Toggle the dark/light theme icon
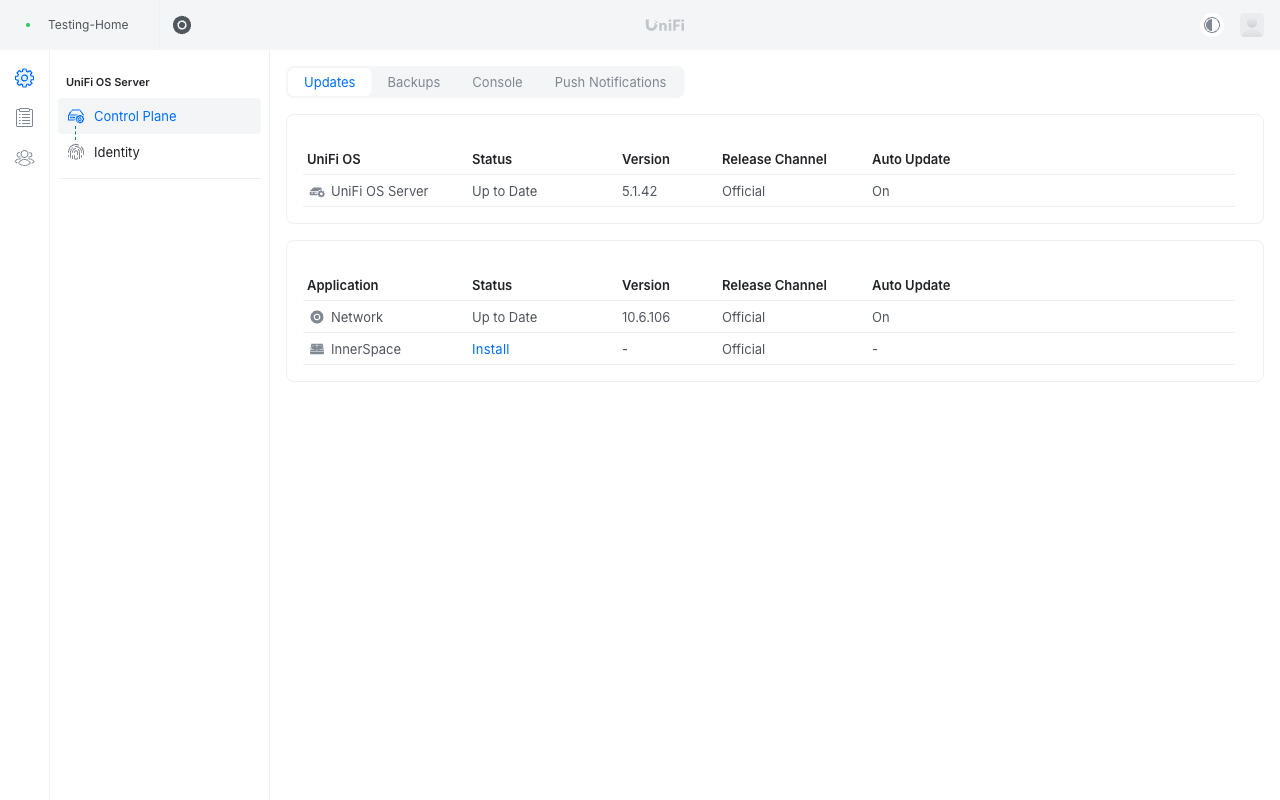The width and height of the screenshot is (1280, 800). tap(1212, 25)
